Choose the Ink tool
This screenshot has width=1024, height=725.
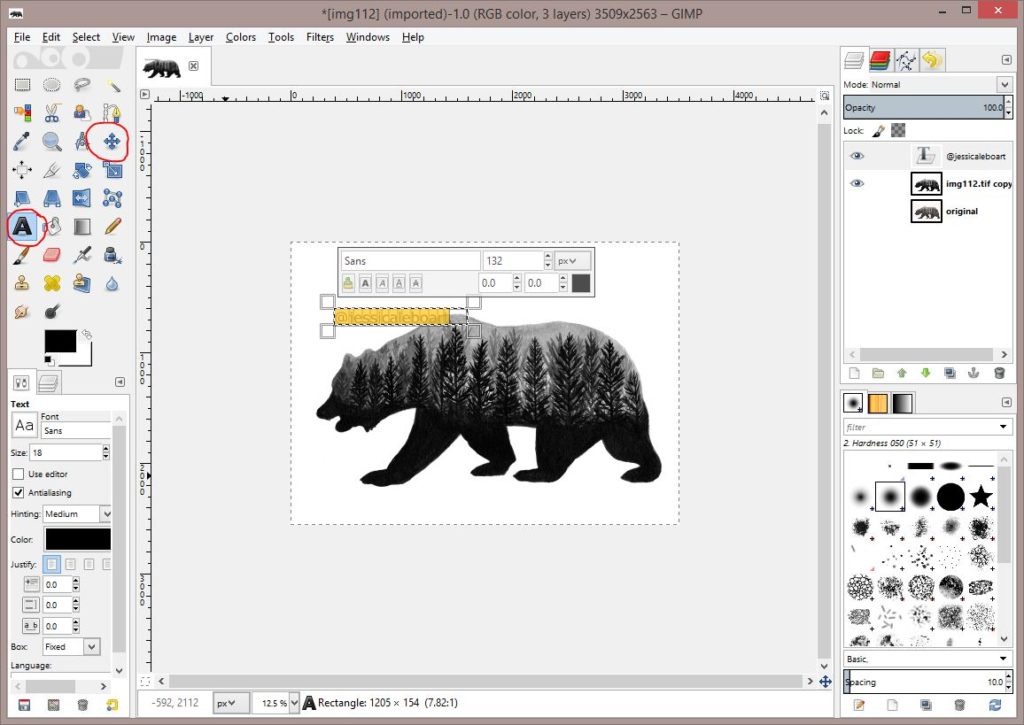[112, 255]
